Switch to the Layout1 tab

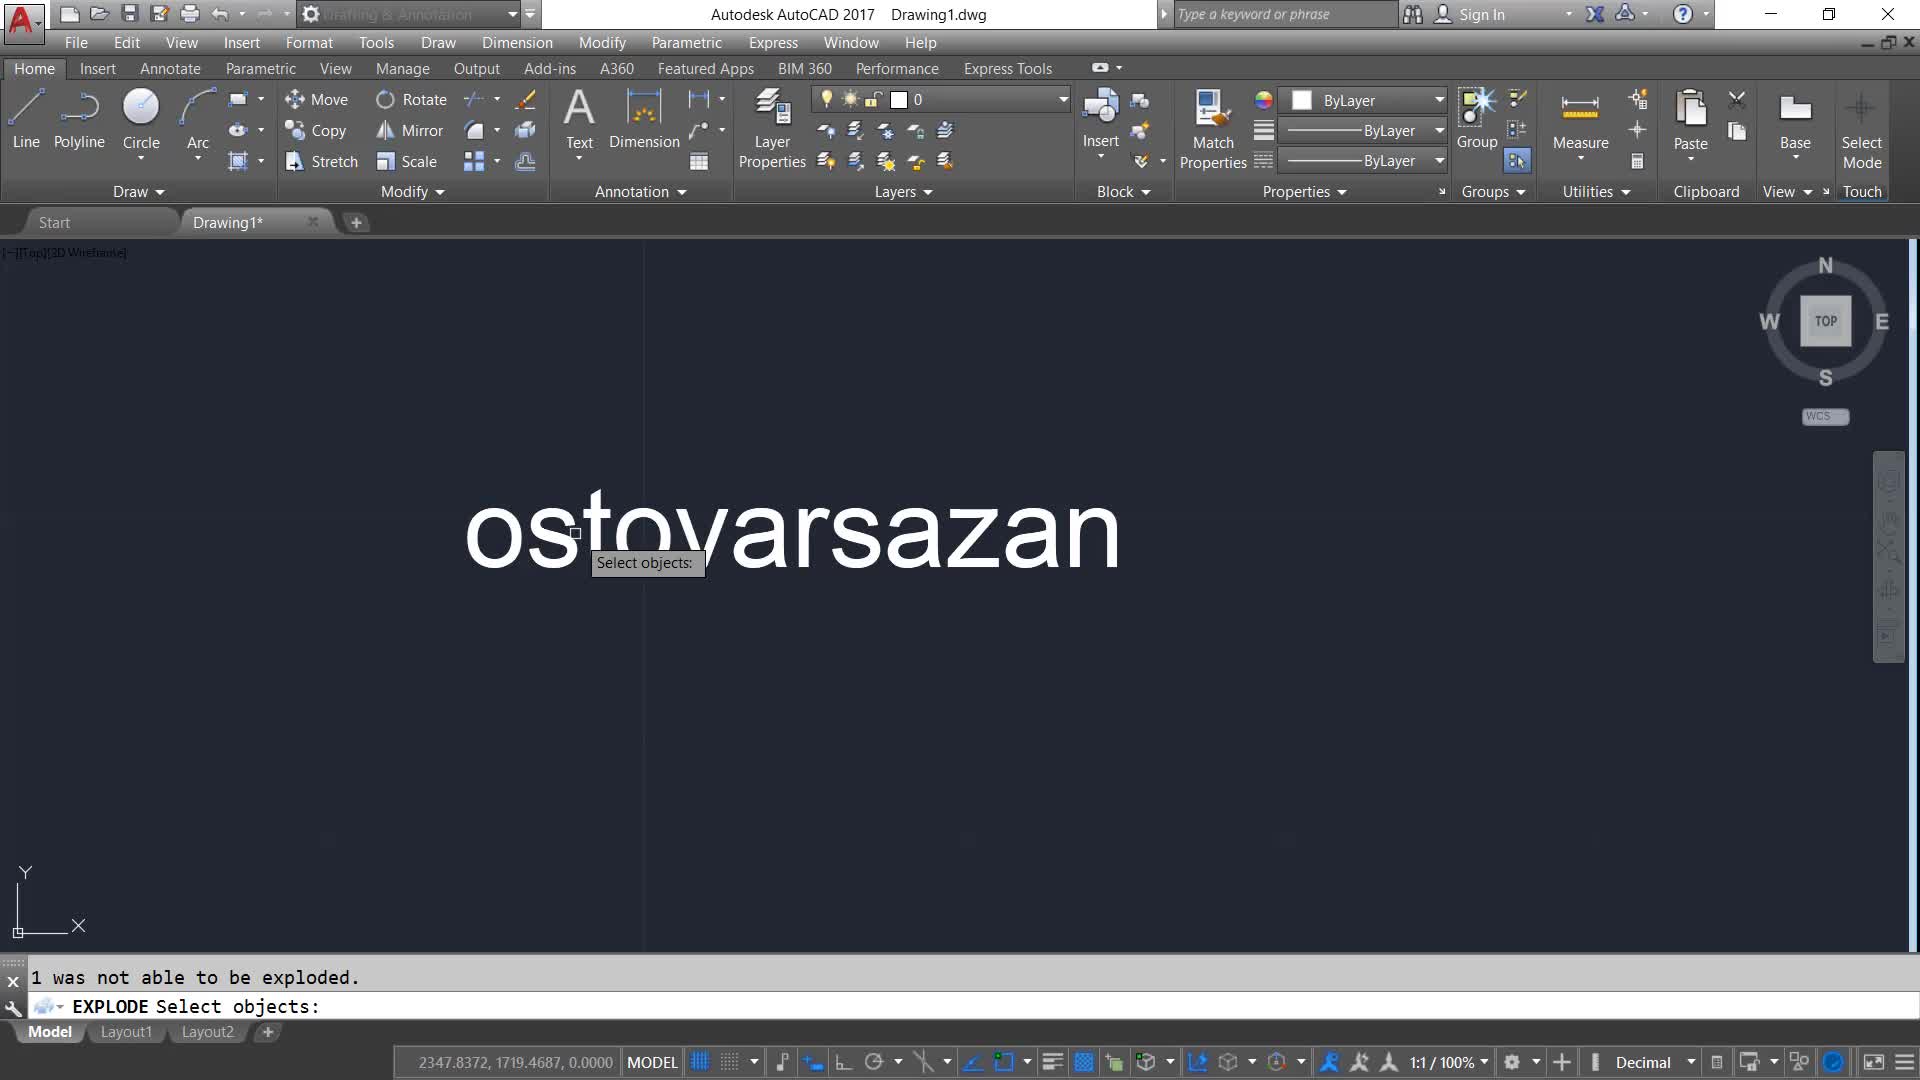coord(126,1032)
